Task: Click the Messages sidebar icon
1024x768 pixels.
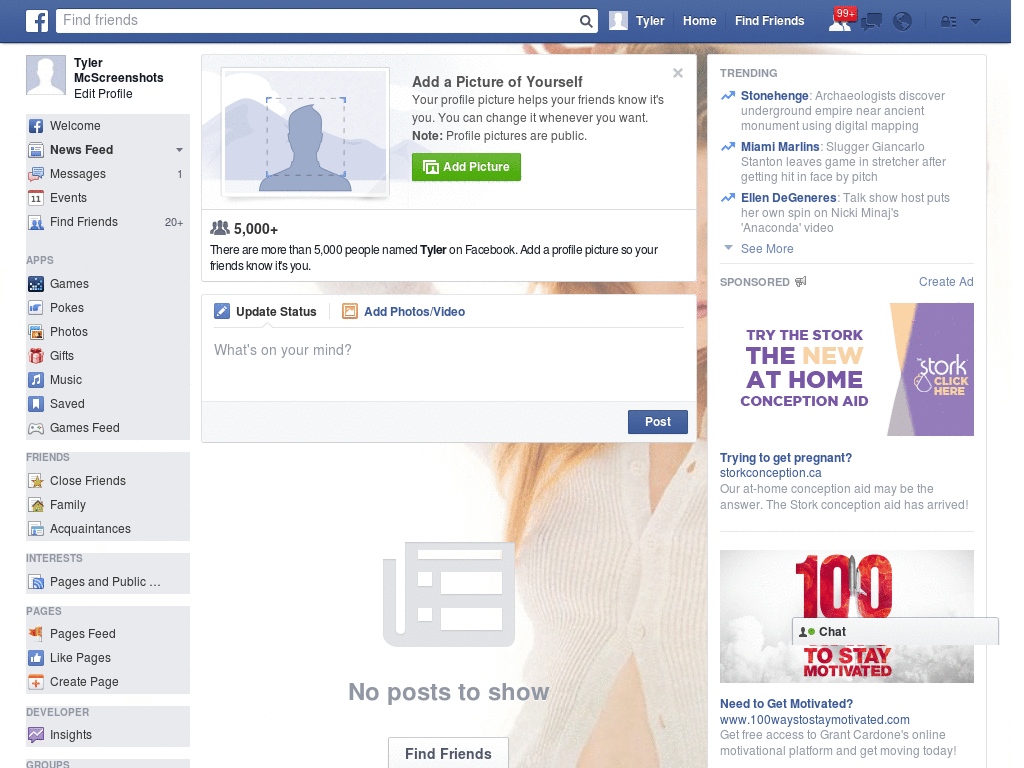Action: coord(36,174)
